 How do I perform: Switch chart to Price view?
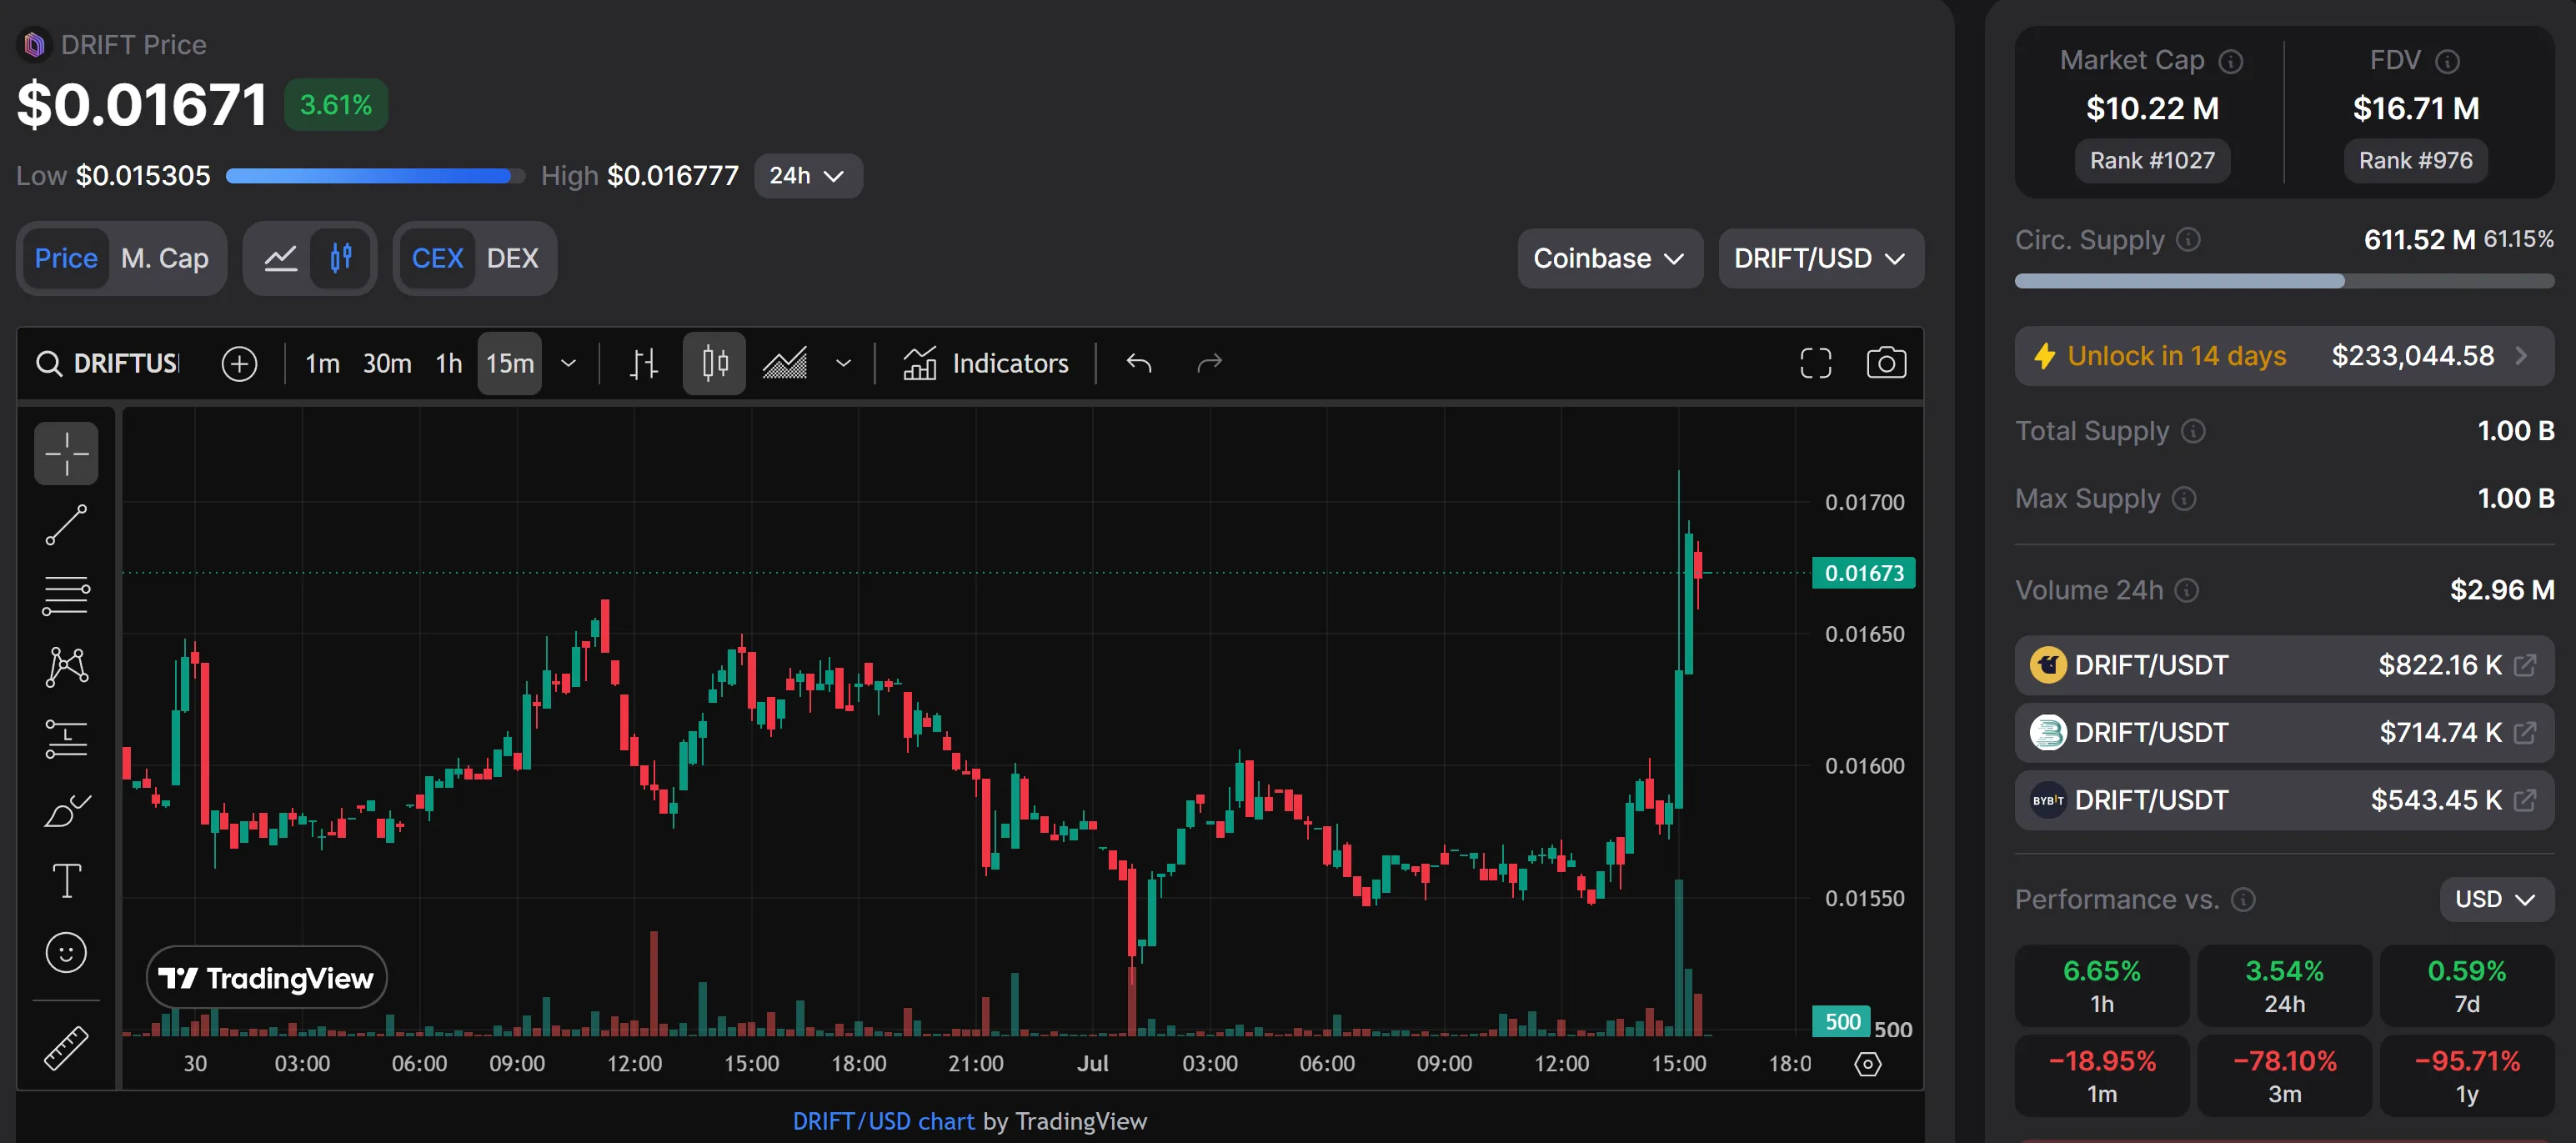pos(66,258)
